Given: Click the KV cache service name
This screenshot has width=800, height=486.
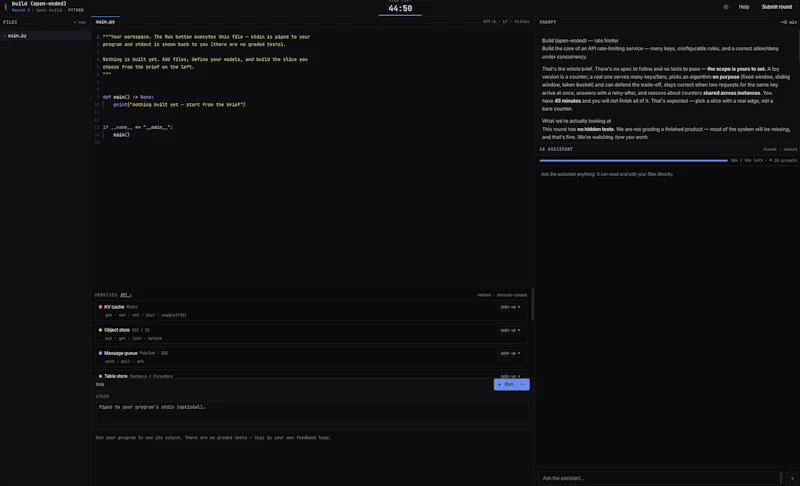Looking at the screenshot, I should (x=114, y=307).
